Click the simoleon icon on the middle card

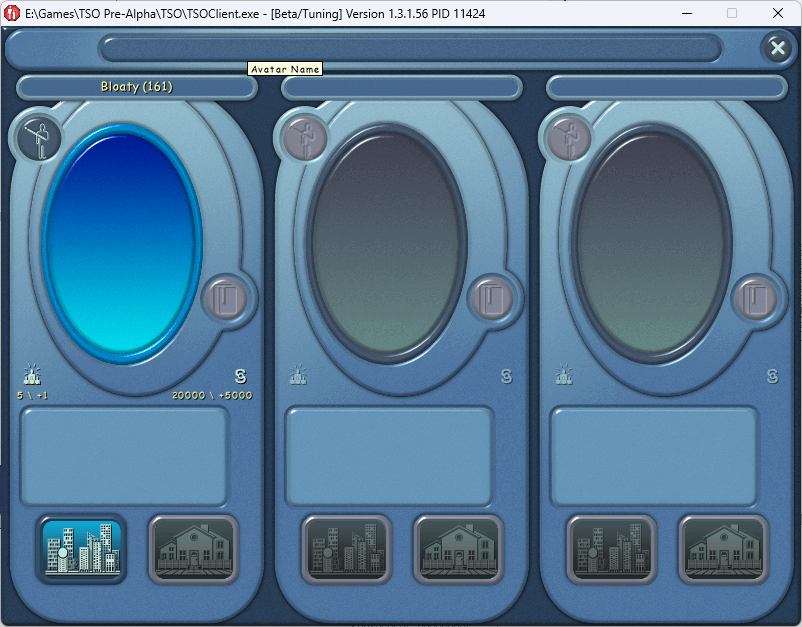point(506,376)
